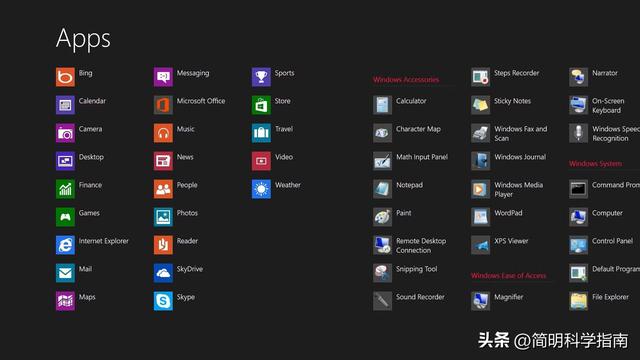Launch the Weather app icon

tap(261, 189)
